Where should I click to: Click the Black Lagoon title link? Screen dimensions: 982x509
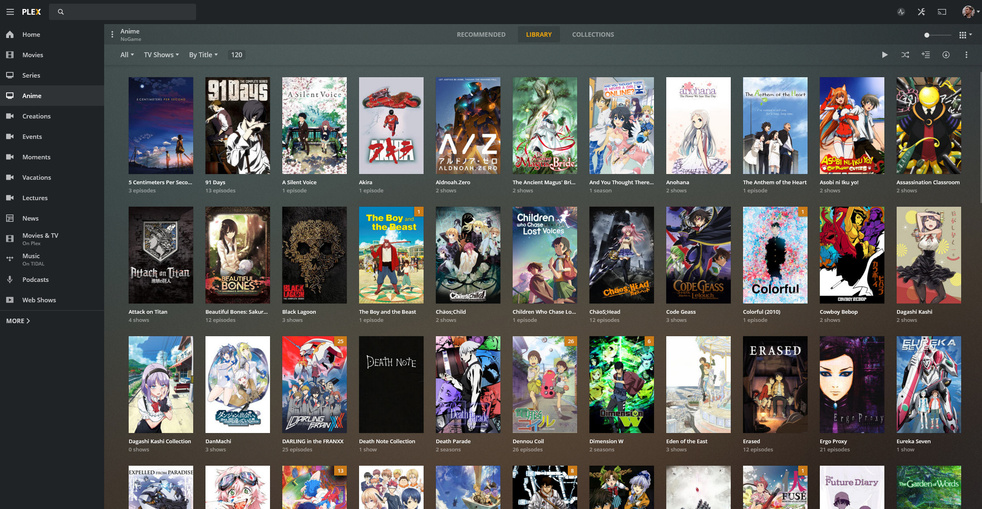pos(299,312)
